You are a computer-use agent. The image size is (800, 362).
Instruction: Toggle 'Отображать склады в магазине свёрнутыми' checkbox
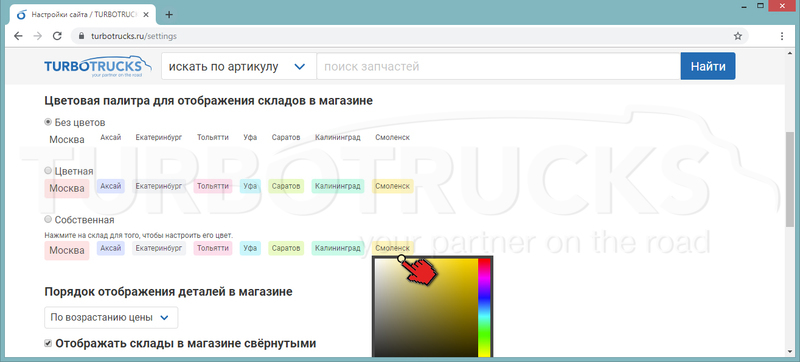click(x=48, y=344)
